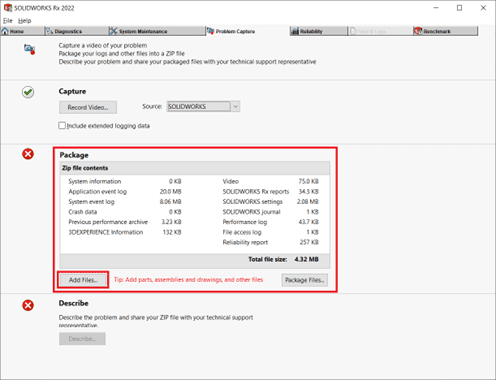Enable Include extended logging data checkbox
This screenshot has width=496, height=380.
pyautogui.click(x=62, y=126)
